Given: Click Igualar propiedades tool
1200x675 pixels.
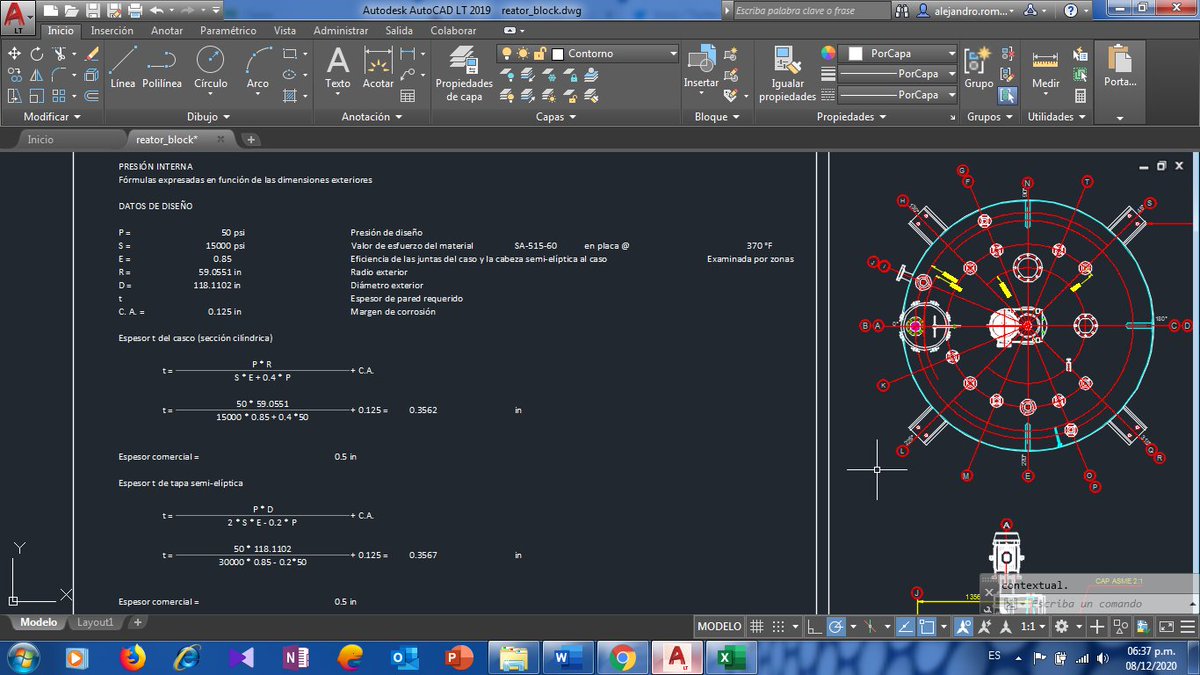Looking at the screenshot, I should (787, 73).
